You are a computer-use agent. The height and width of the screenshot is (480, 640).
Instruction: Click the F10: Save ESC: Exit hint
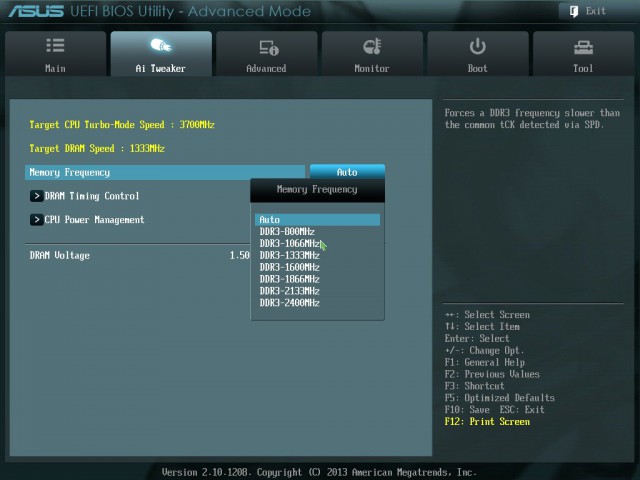tap(494, 409)
